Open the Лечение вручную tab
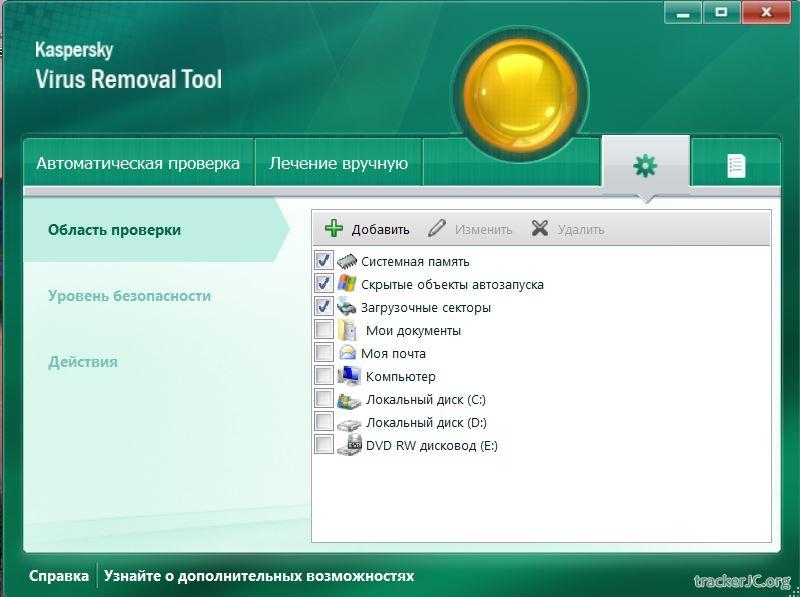This screenshot has width=800, height=597. pos(338,163)
